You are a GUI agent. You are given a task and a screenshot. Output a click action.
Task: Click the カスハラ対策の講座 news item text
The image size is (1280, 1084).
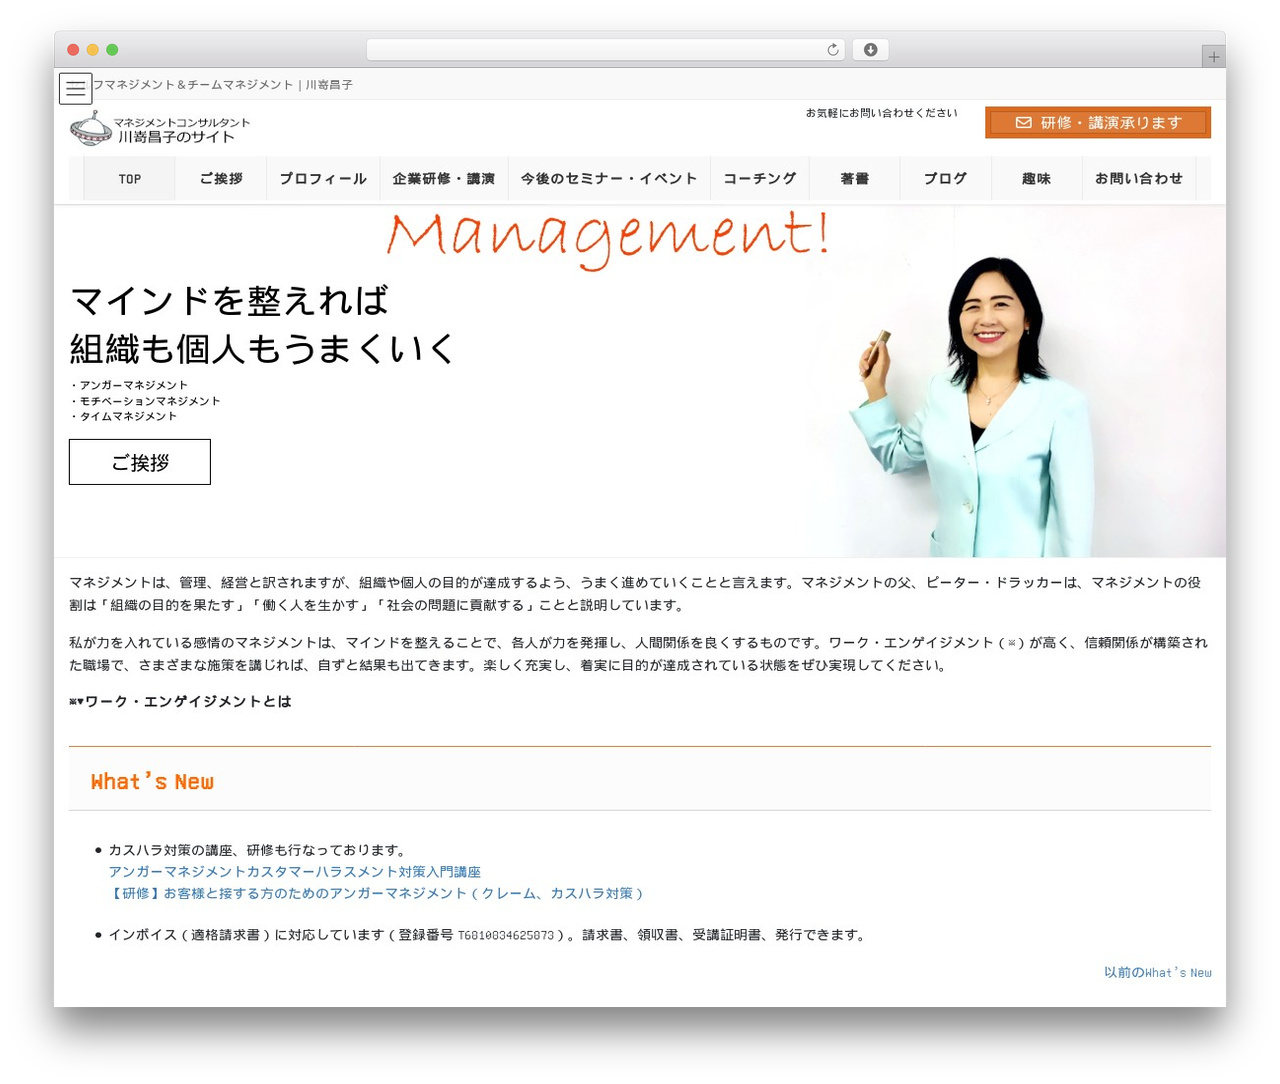[258, 850]
